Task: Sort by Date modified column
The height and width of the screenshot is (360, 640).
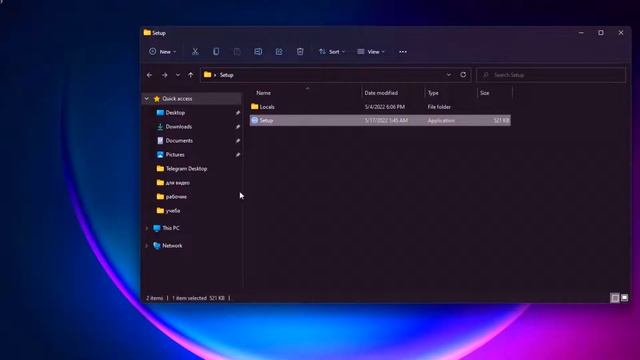Action: click(x=381, y=93)
